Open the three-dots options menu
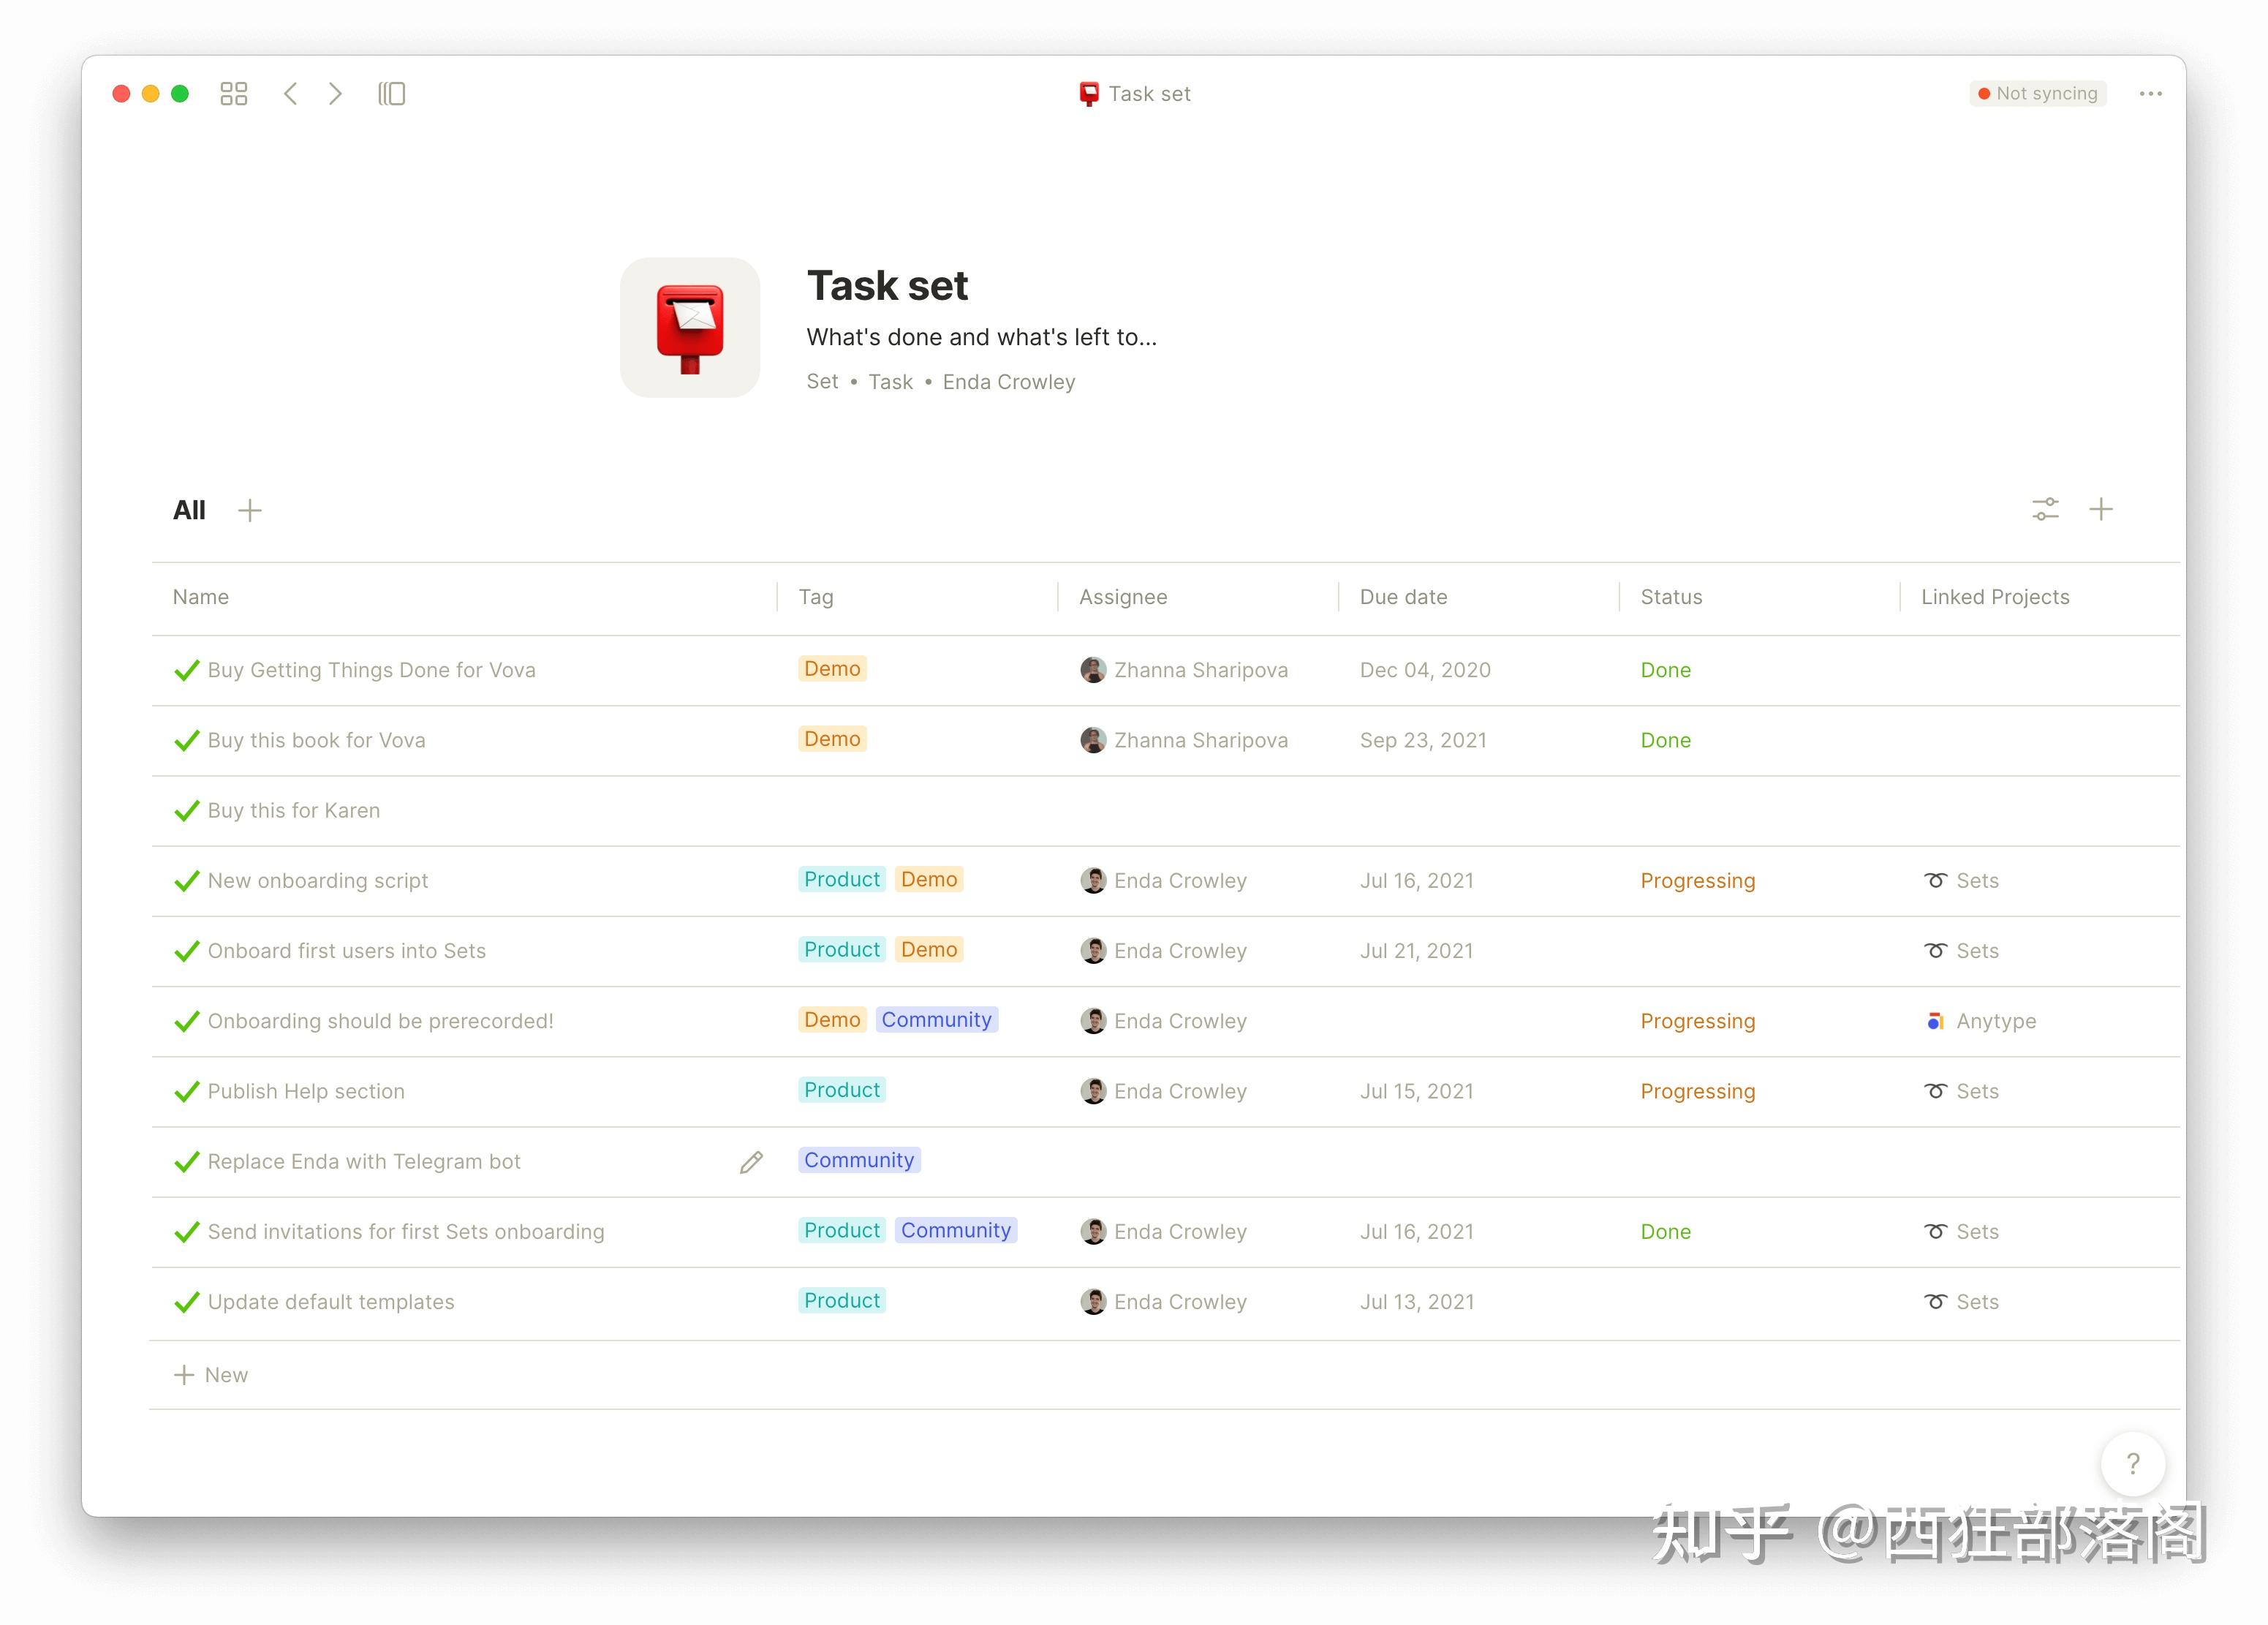This screenshot has width=2268, height=1625. click(x=2150, y=94)
